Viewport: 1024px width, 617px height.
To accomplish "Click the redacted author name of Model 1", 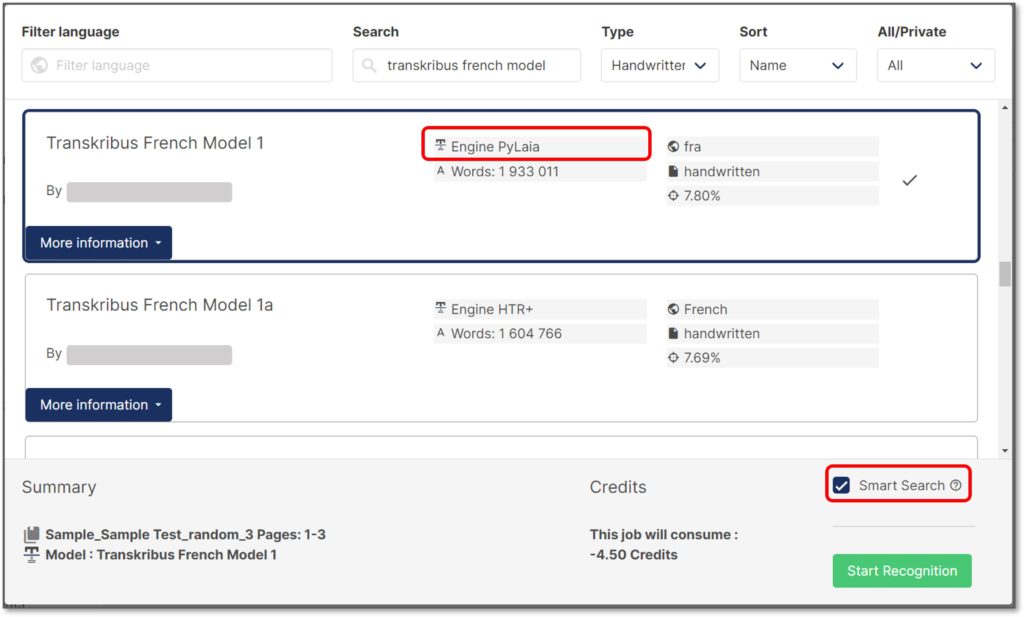I will coord(149,192).
